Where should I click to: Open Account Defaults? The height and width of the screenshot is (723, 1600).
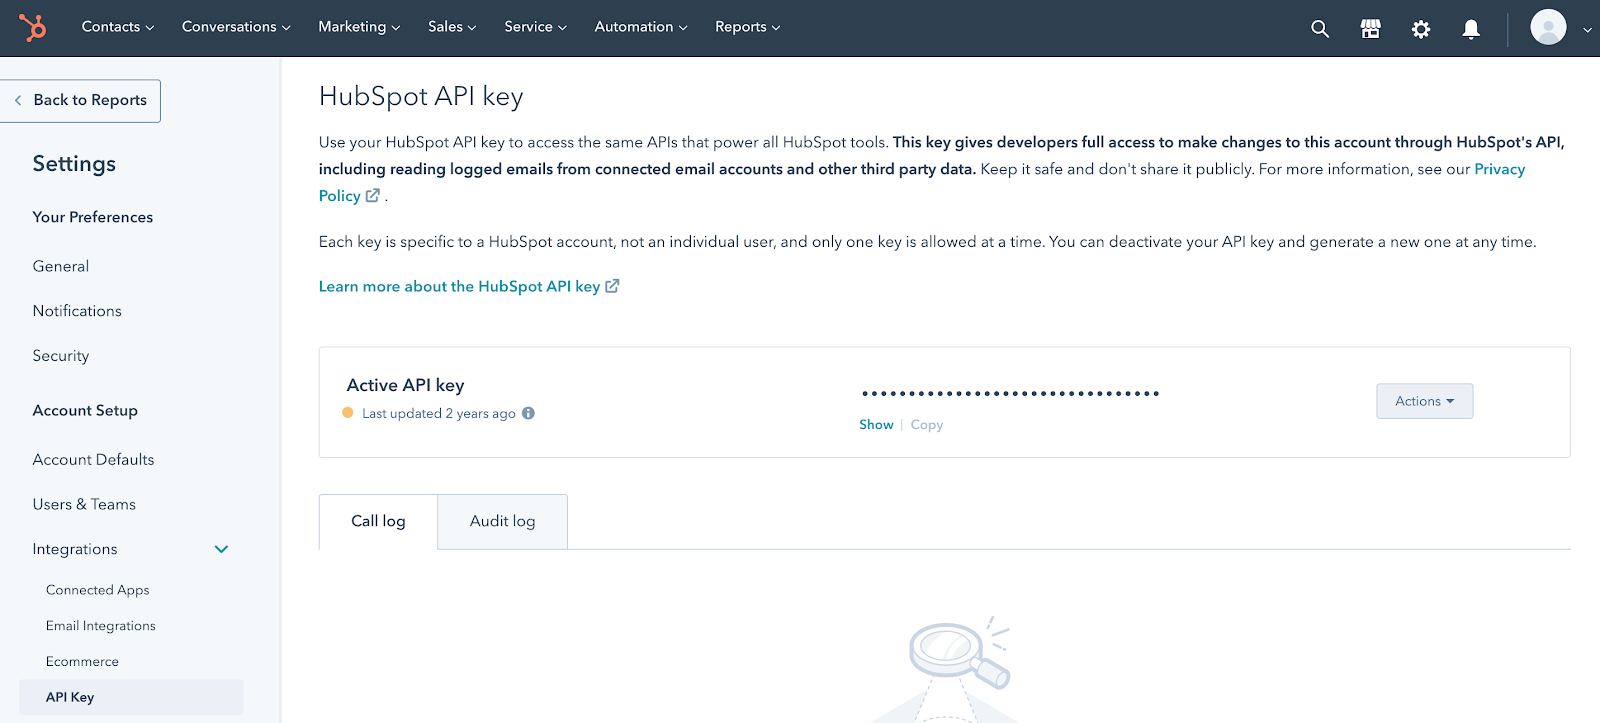click(x=93, y=460)
